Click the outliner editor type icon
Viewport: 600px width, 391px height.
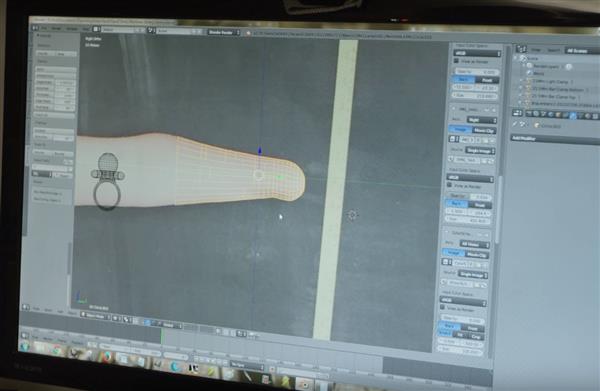521,49
